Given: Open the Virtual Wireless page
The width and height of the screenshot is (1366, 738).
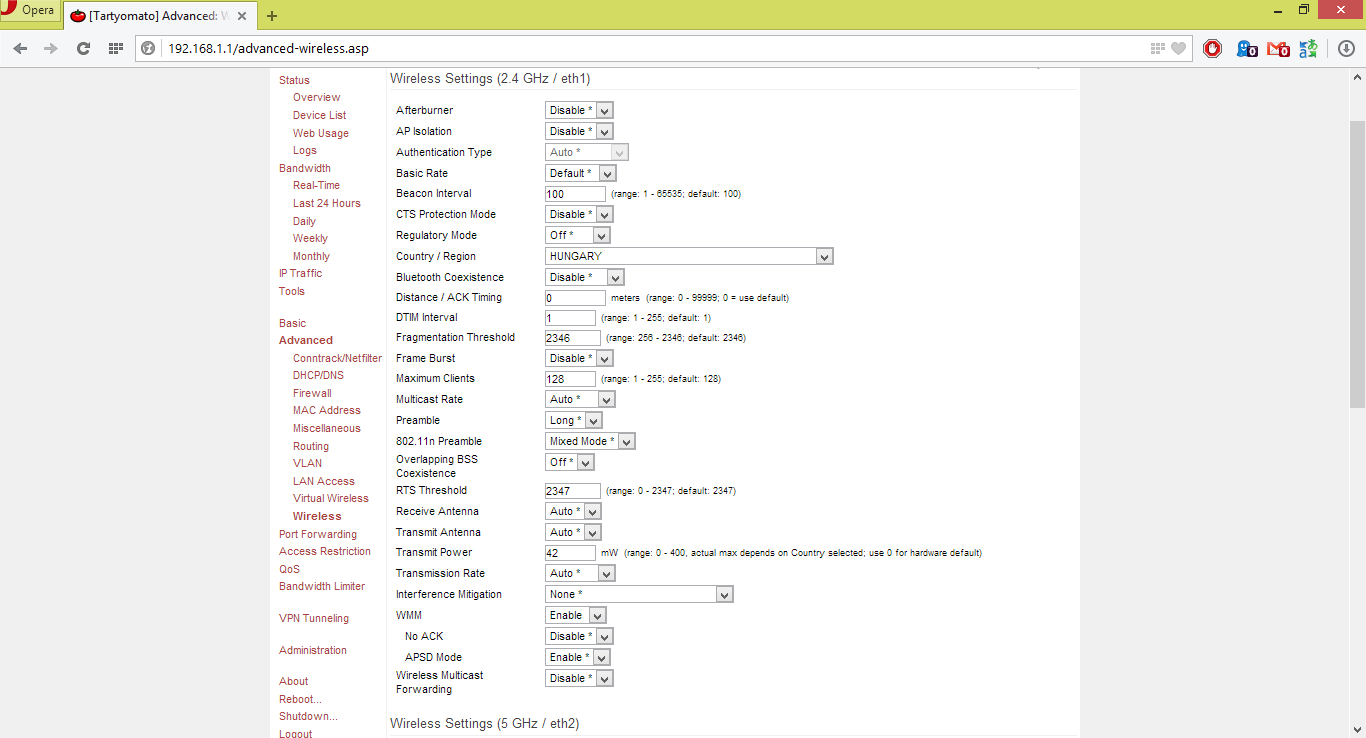Looking at the screenshot, I should pyautogui.click(x=331, y=498).
